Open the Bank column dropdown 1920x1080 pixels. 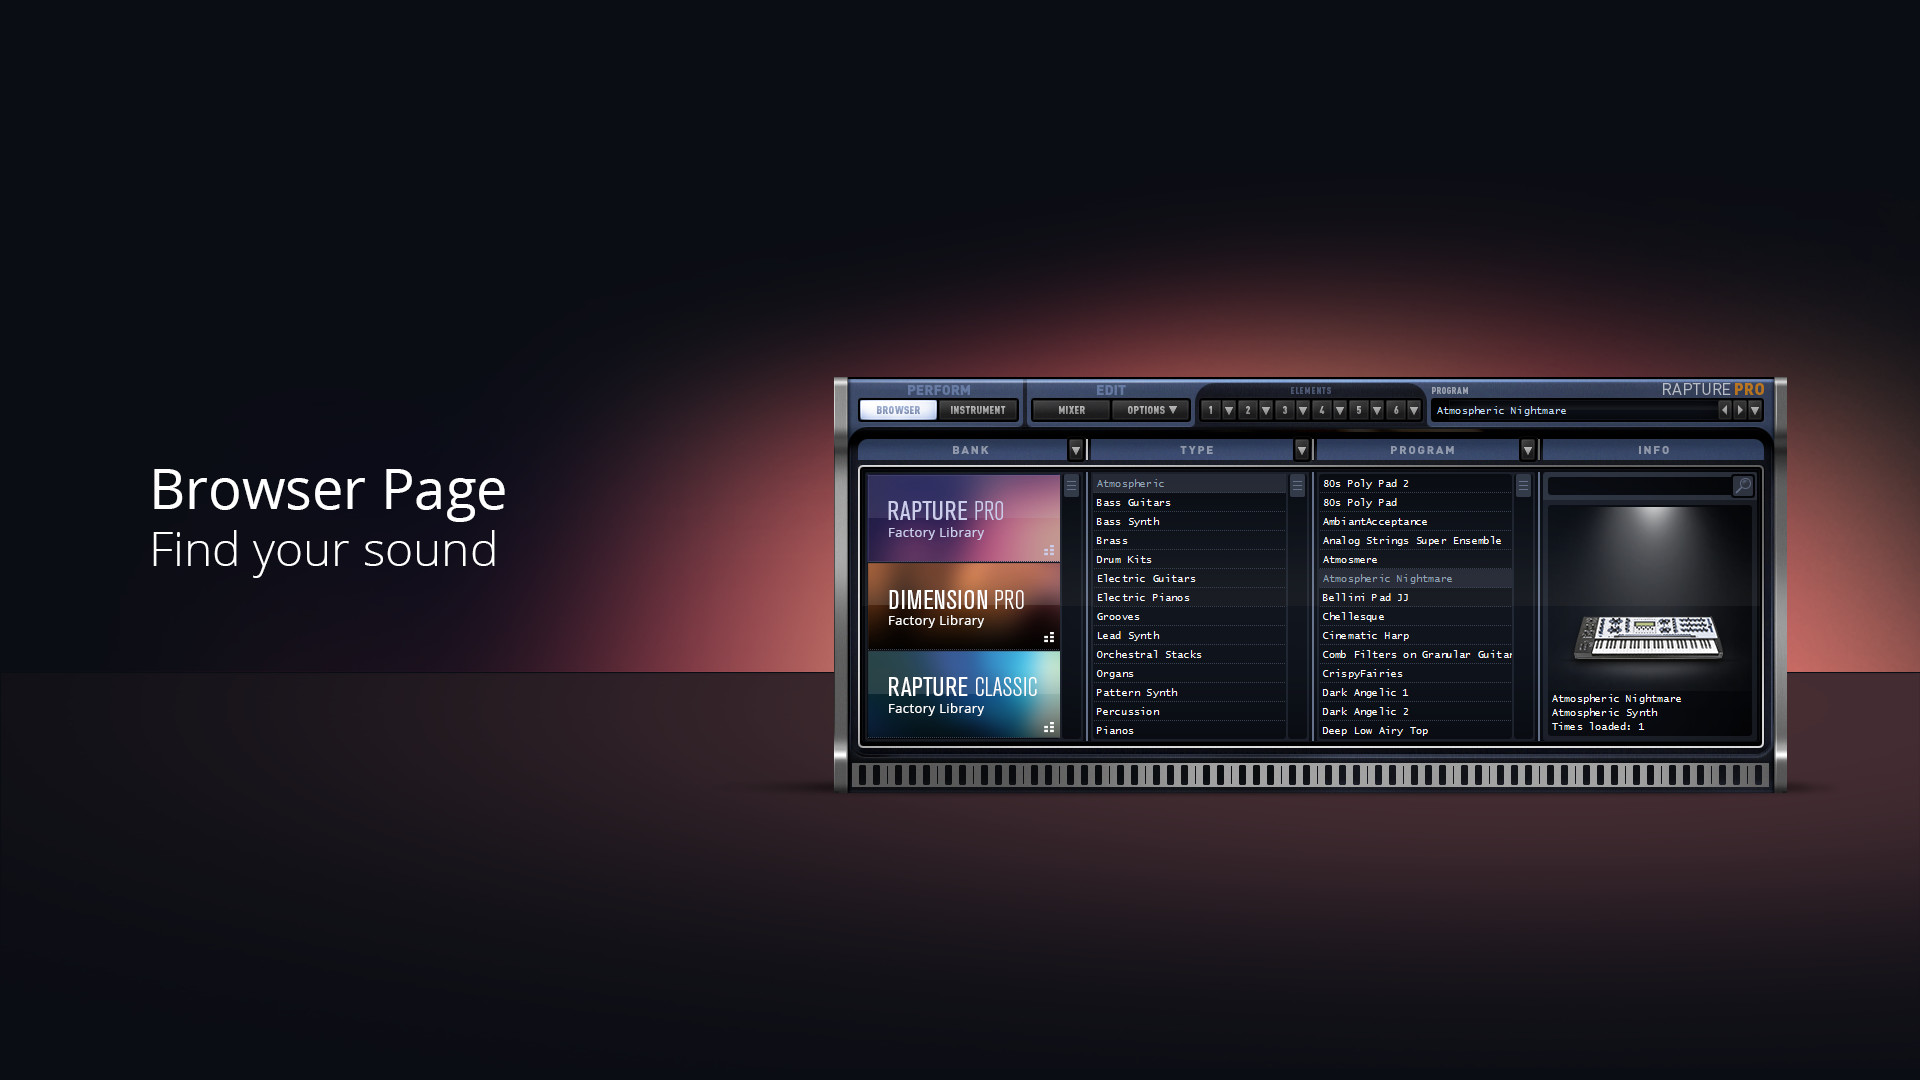click(1074, 450)
